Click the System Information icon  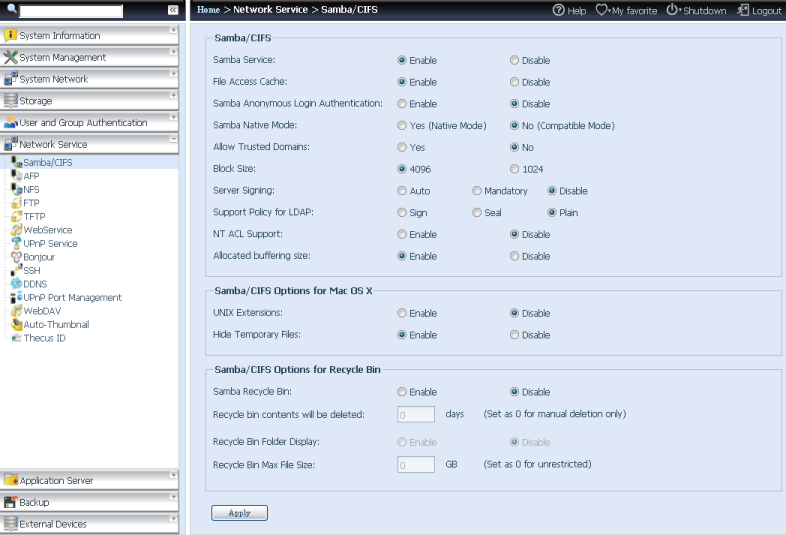[x=10, y=35]
